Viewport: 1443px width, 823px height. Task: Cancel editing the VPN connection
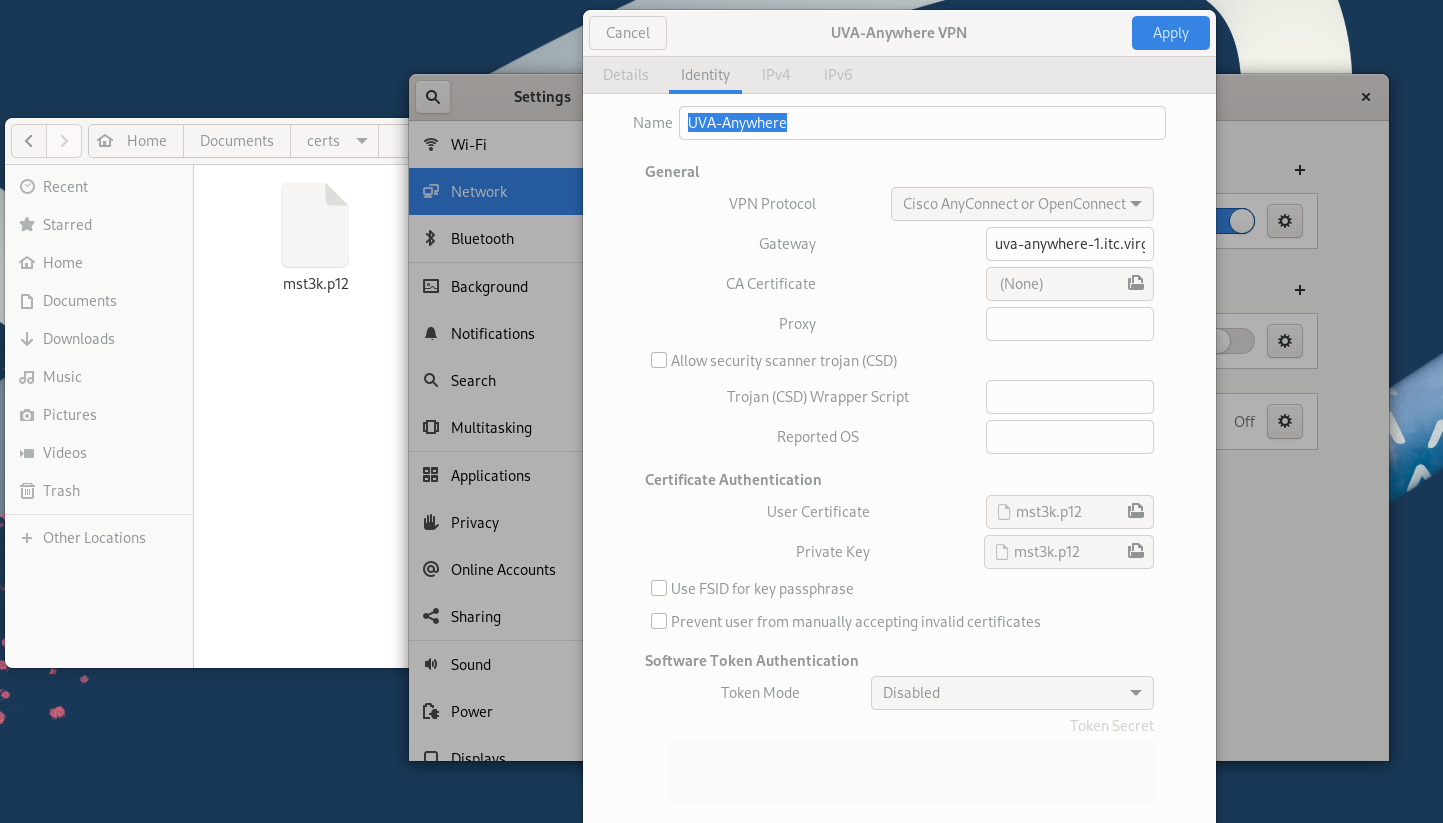coord(627,32)
